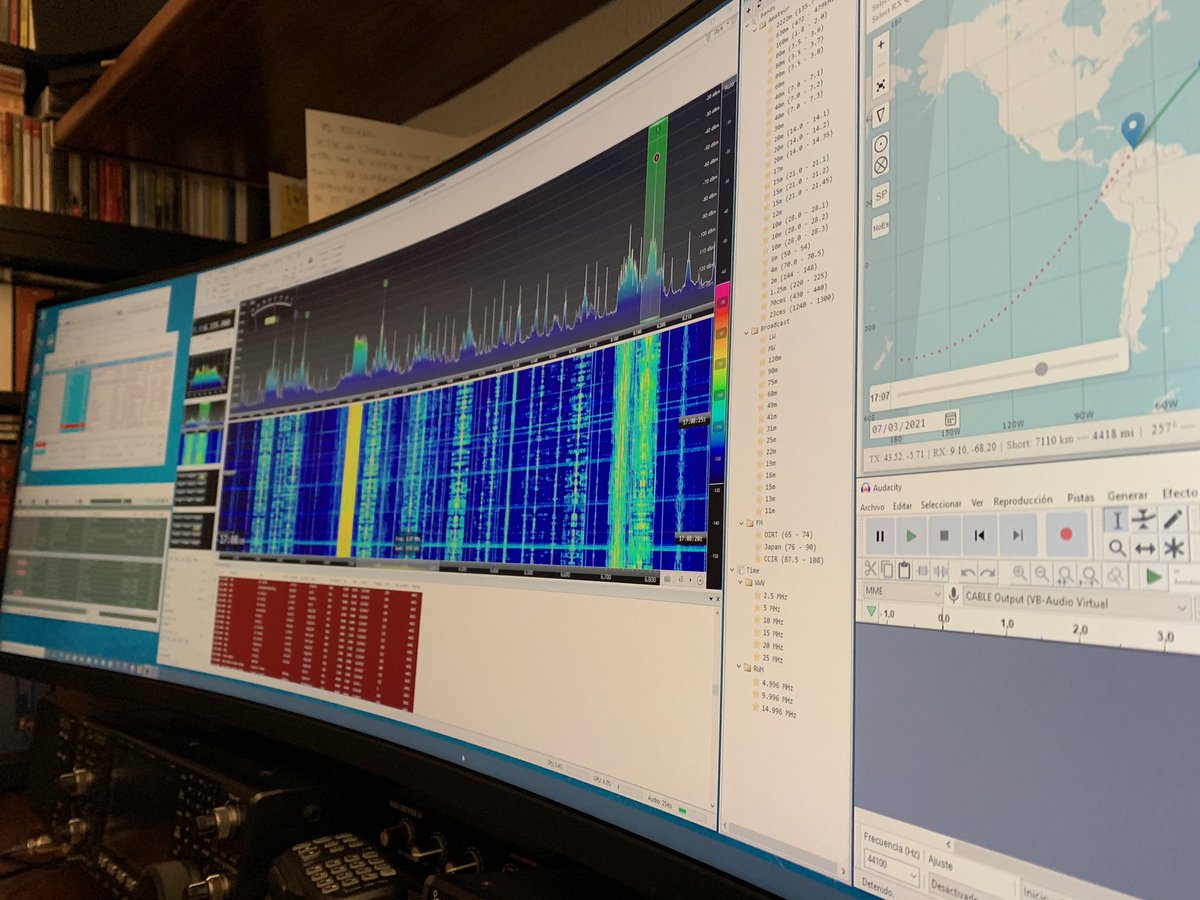The height and width of the screenshot is (900, 1200).
Task: Click the Copy icon in Audacity's edit toolbar
Action: click(x=887, y=570)
